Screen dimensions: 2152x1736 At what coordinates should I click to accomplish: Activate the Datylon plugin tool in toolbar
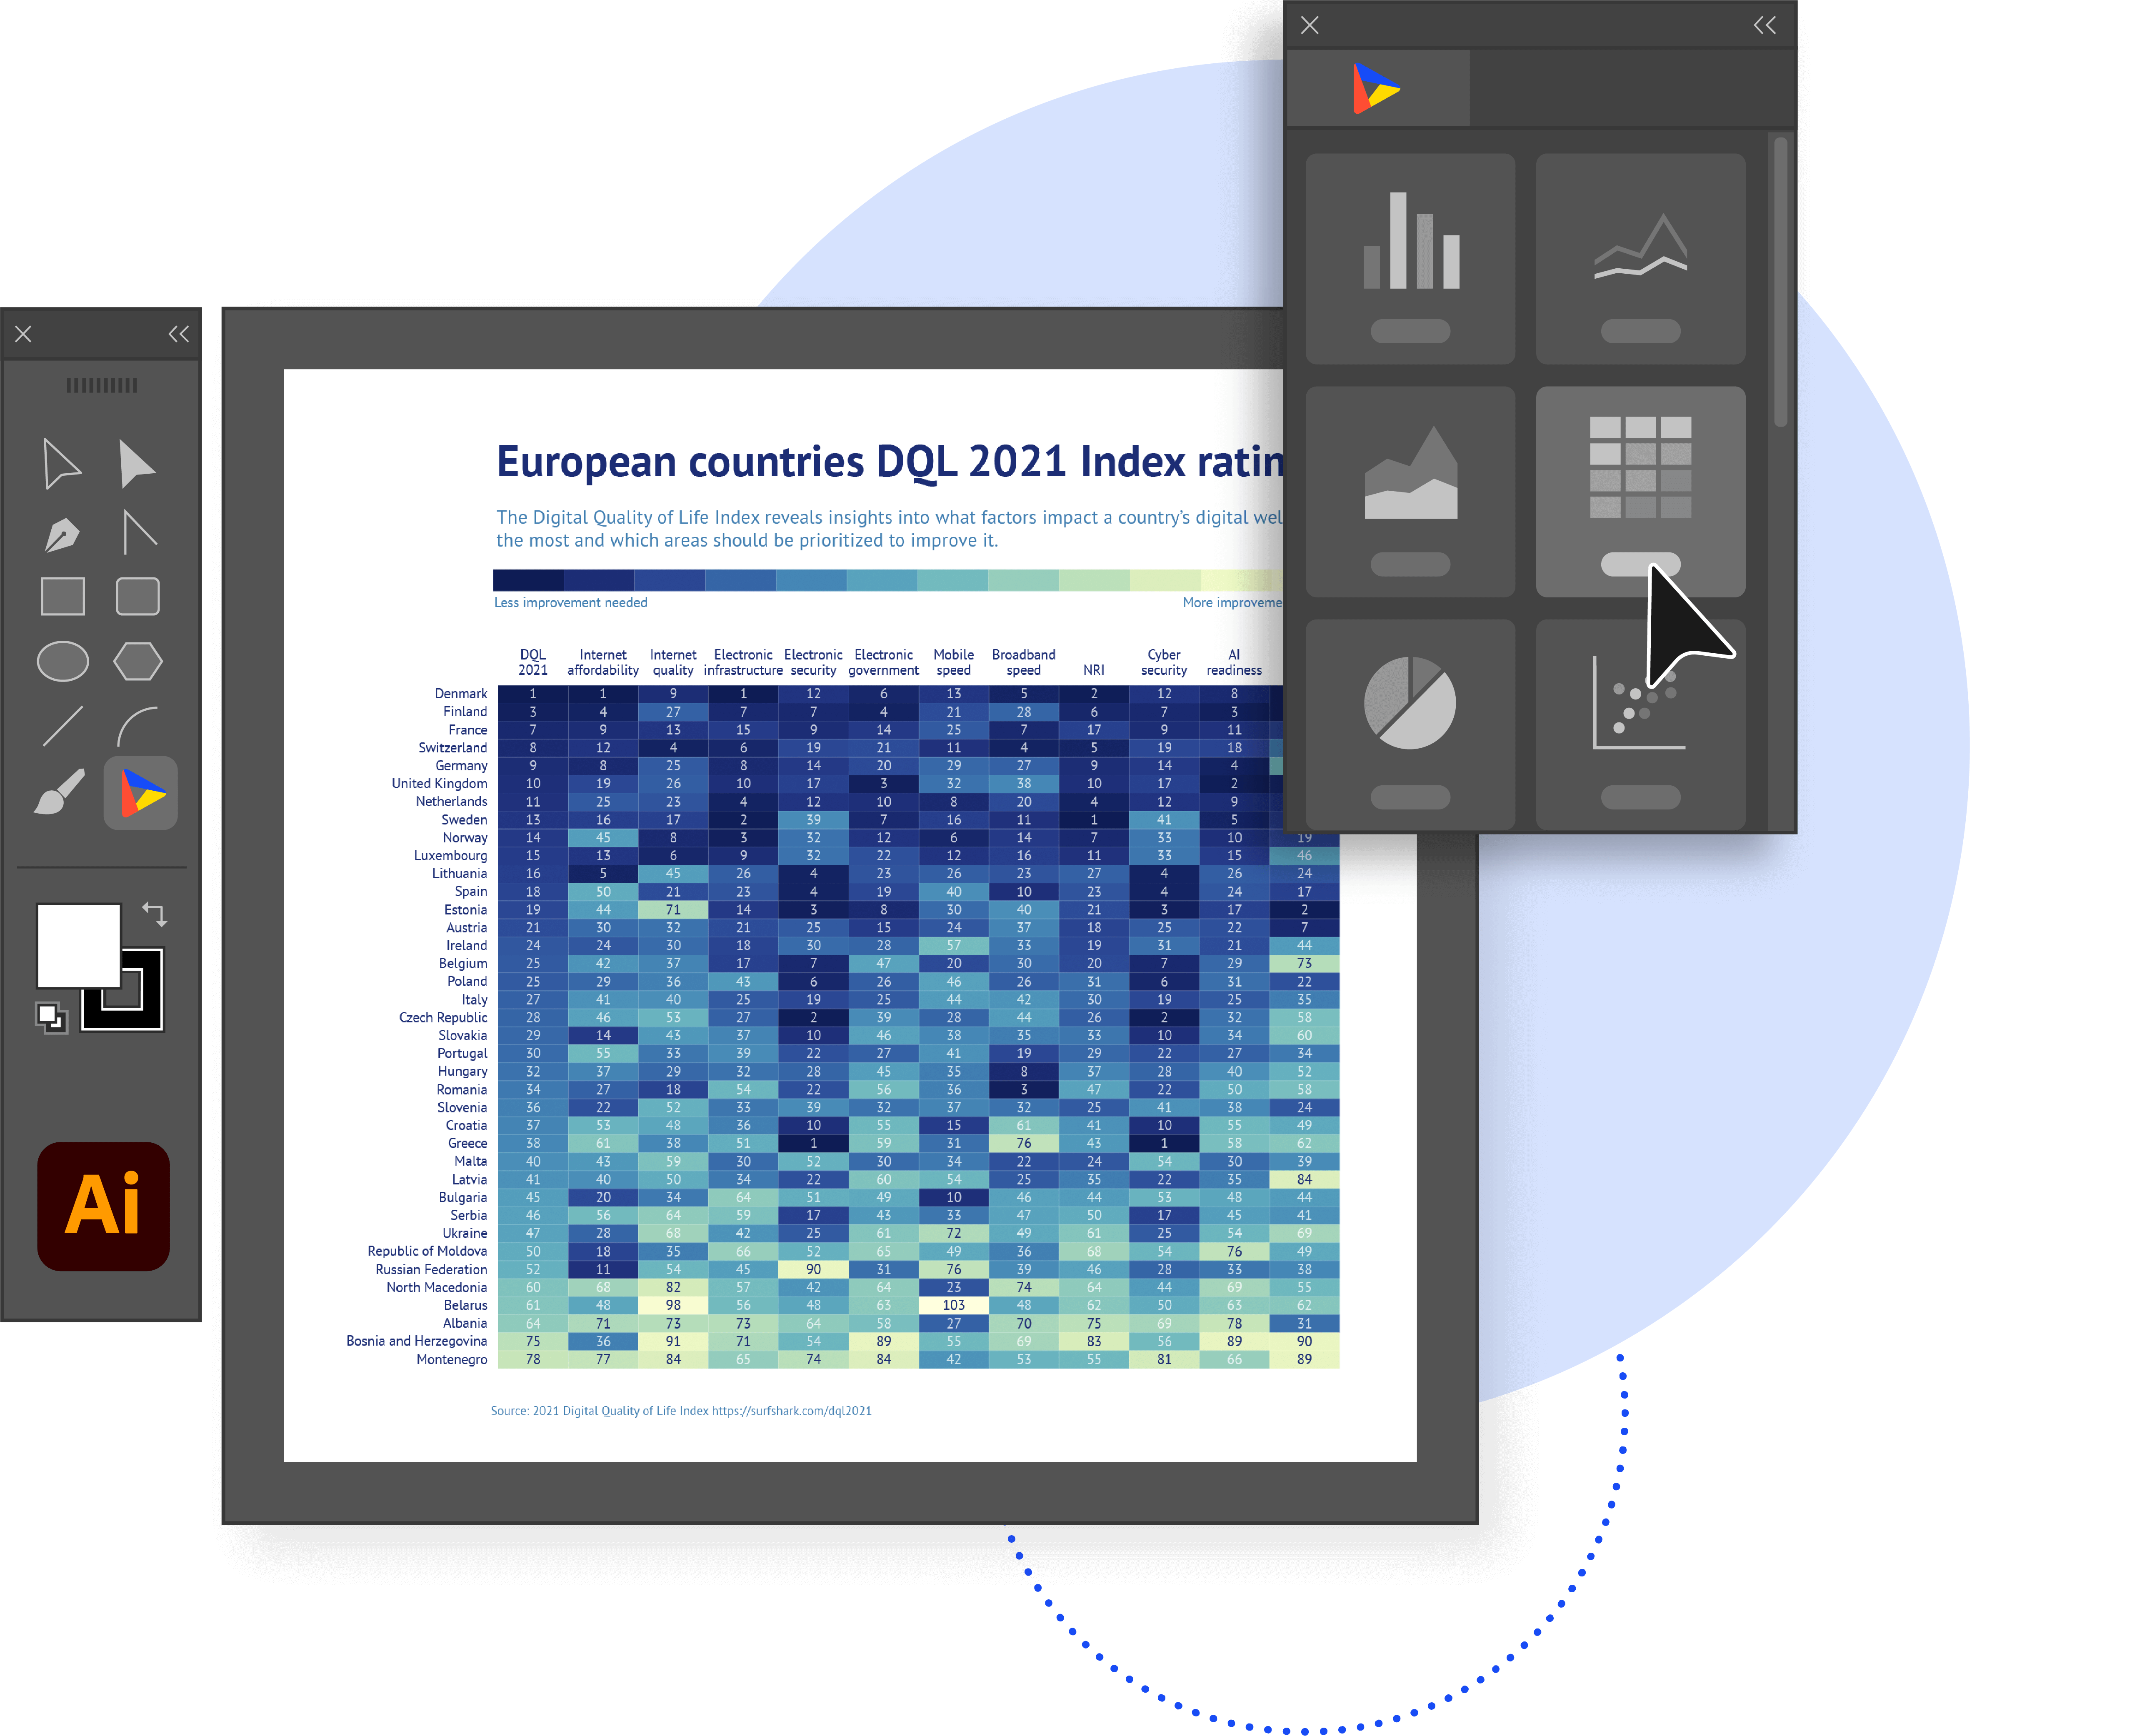141,792
